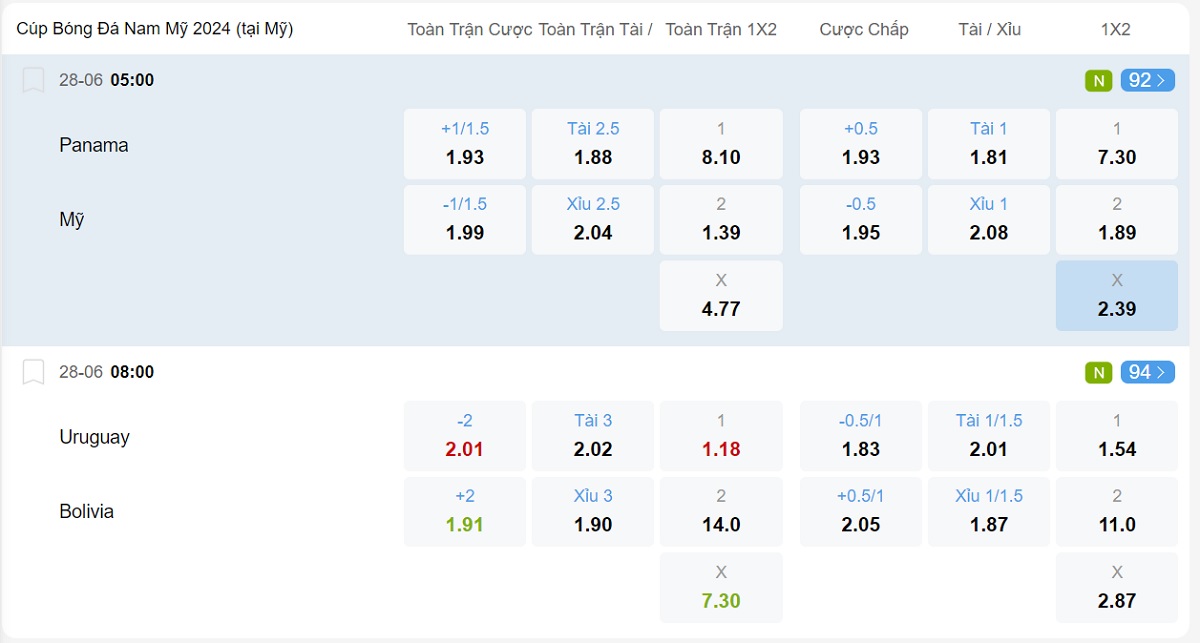Click Toàn Trận 1X2 column header
This screenshot has height=643, width=1200.
click(x=721, y=30)
